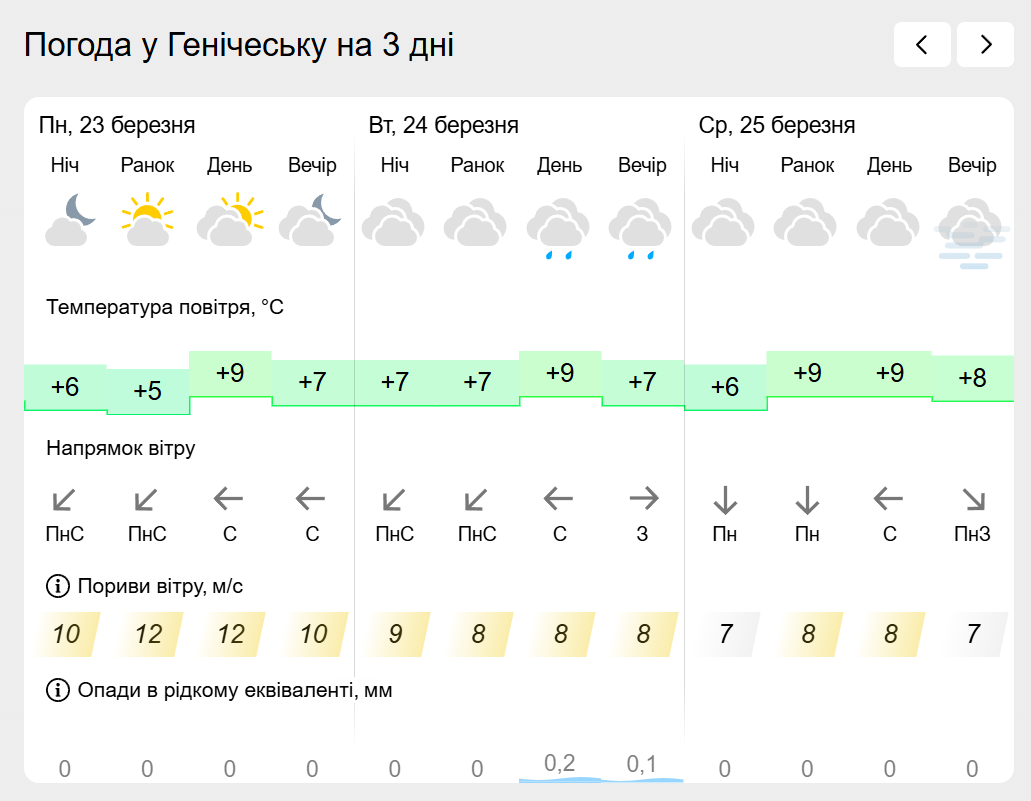Click Wednesday night north wind arrow
Screen dimensions: 1031x801
click(x=725, y=498)
